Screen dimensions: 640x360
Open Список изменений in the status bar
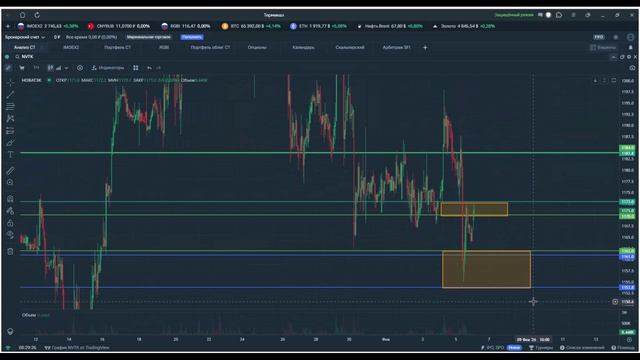pyautogui.click(x=582, y=348)
